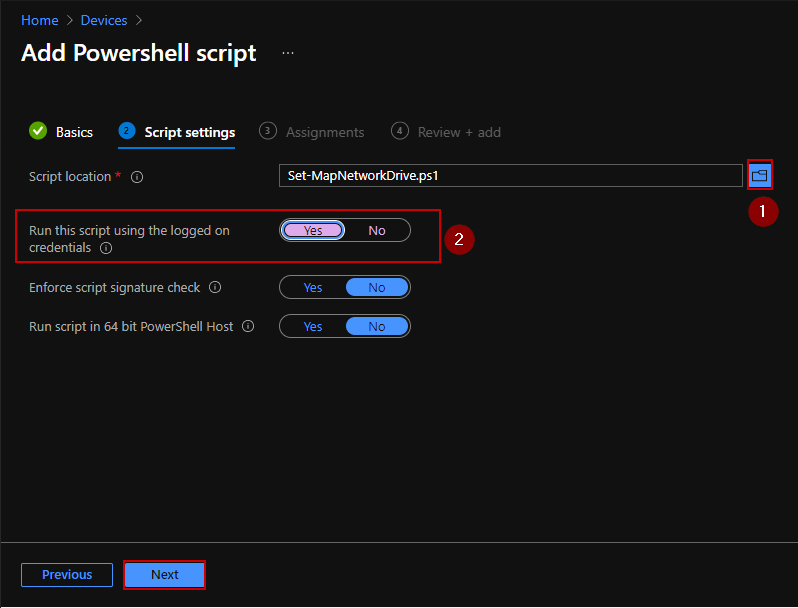Click the folder browse icon for script location
The height and width of the screenshot is (608, 798).
pos(760,176)
